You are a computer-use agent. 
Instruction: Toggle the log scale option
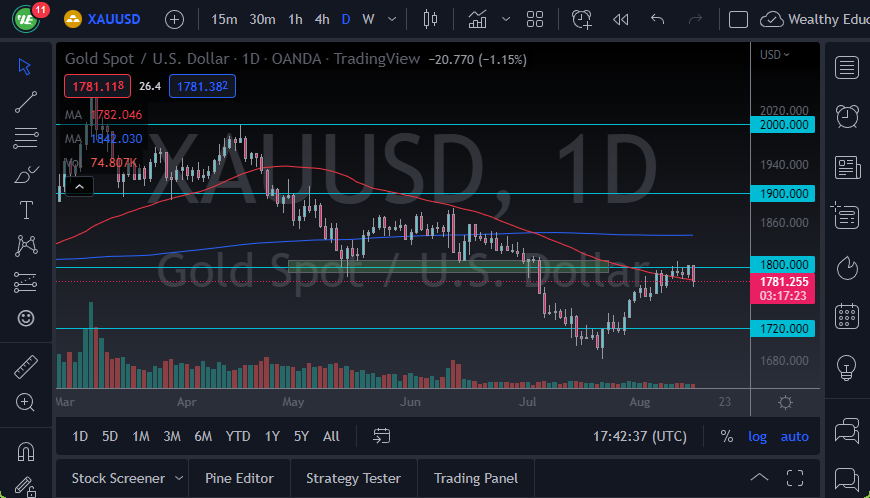tap(758, 436)
